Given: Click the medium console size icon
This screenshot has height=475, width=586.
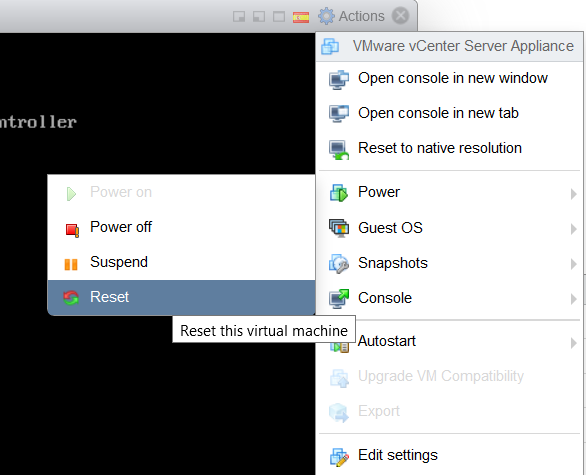Looking at the screenshot, I should [x=259, y=17].
